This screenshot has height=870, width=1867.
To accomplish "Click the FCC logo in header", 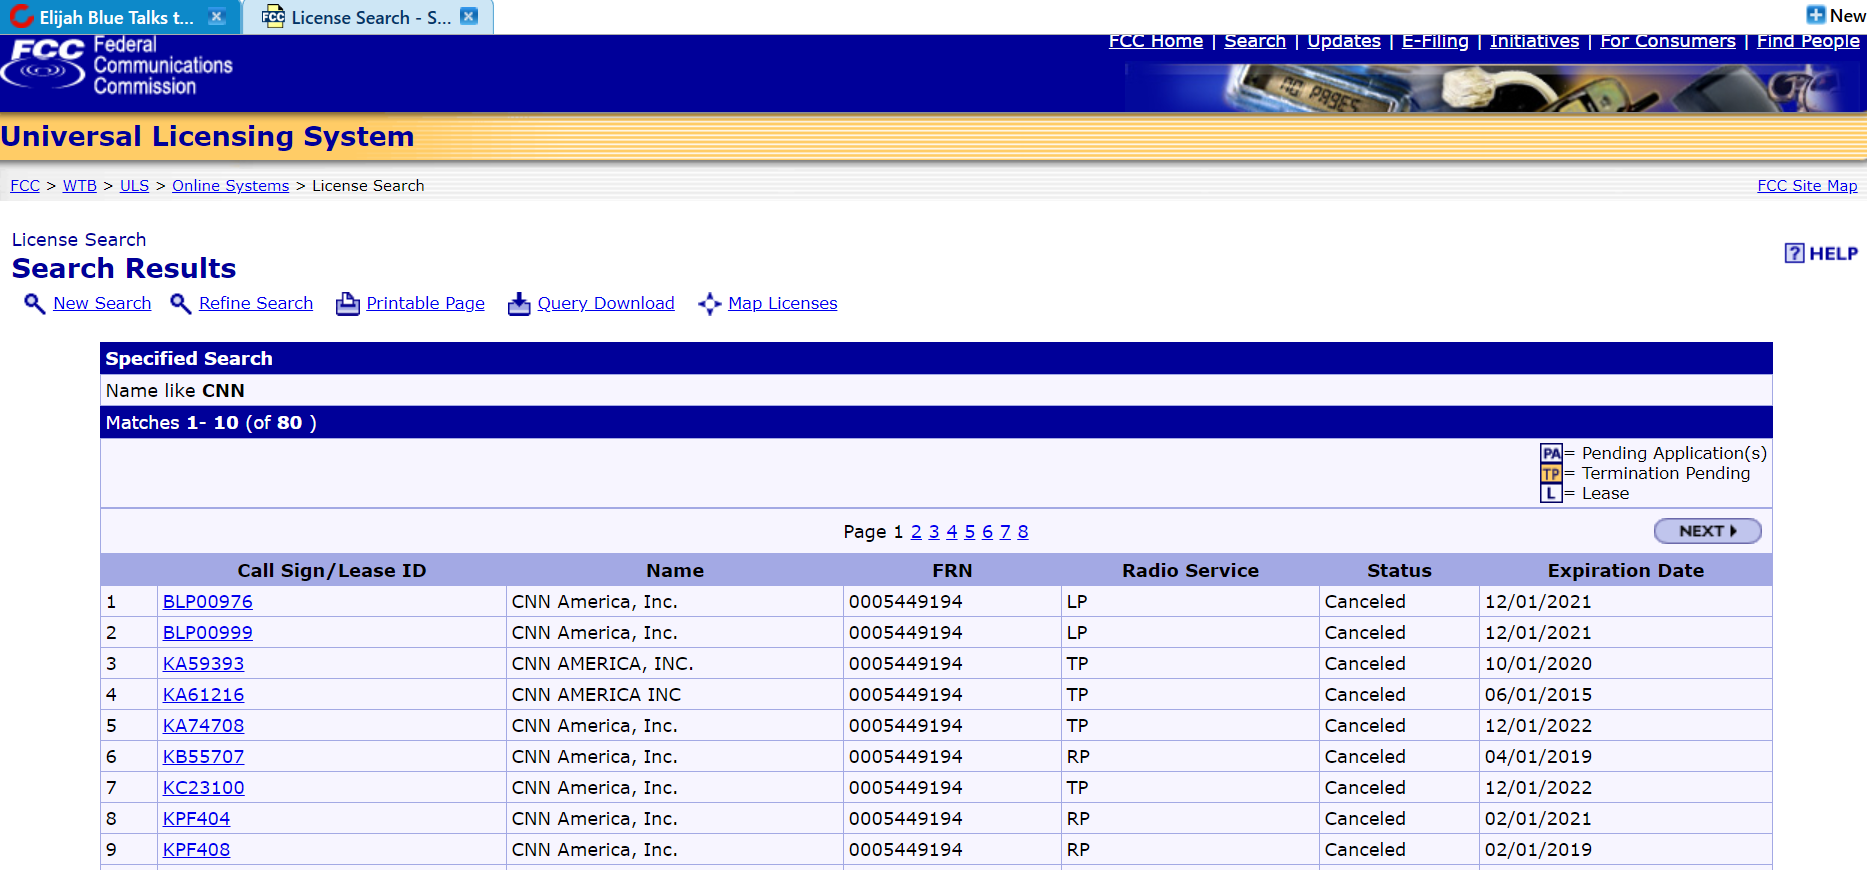I will click(x=44, y=65).
